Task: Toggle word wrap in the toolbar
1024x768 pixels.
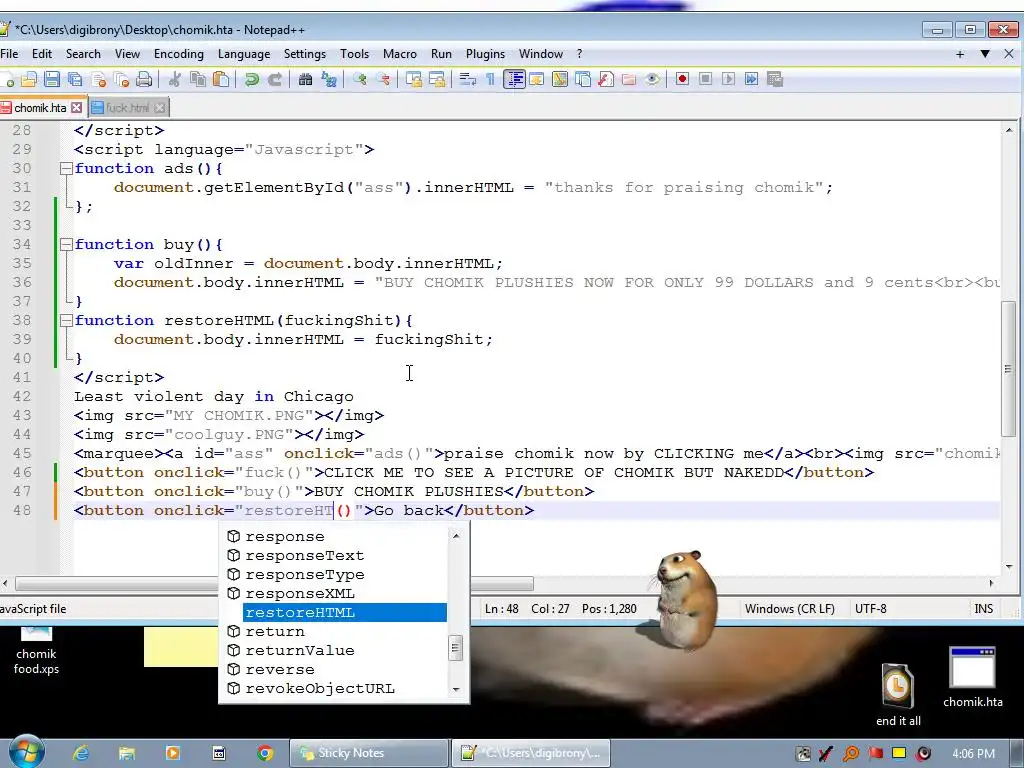Action: coord(468,80)
